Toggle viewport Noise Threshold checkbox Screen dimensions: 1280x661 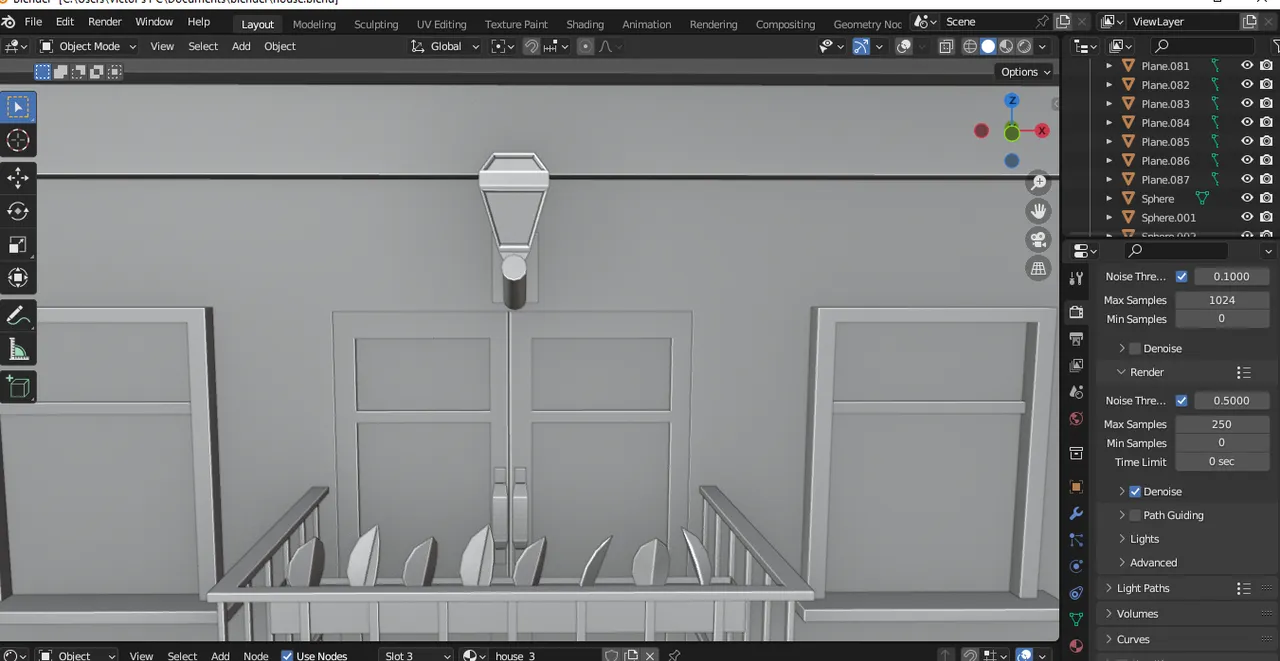tap(1182, 277)
